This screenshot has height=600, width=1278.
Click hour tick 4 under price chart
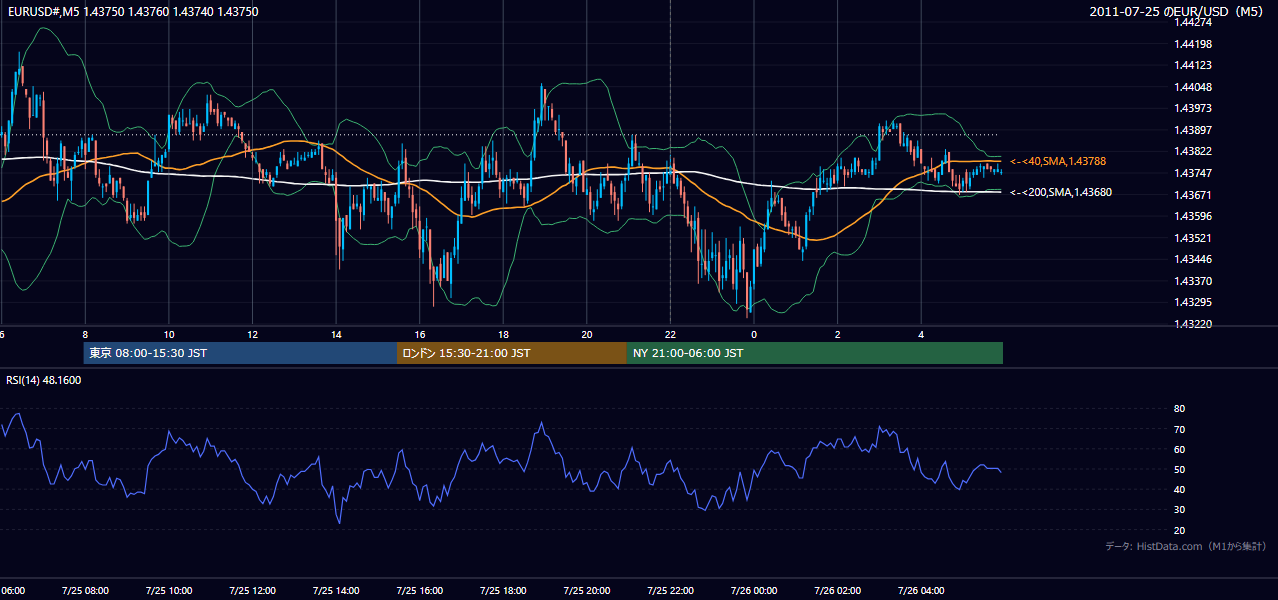pos(921,335)
